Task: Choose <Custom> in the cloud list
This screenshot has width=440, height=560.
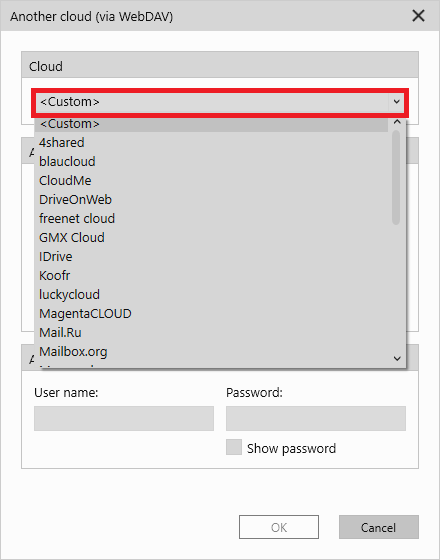Action: [x=211, y=124]
